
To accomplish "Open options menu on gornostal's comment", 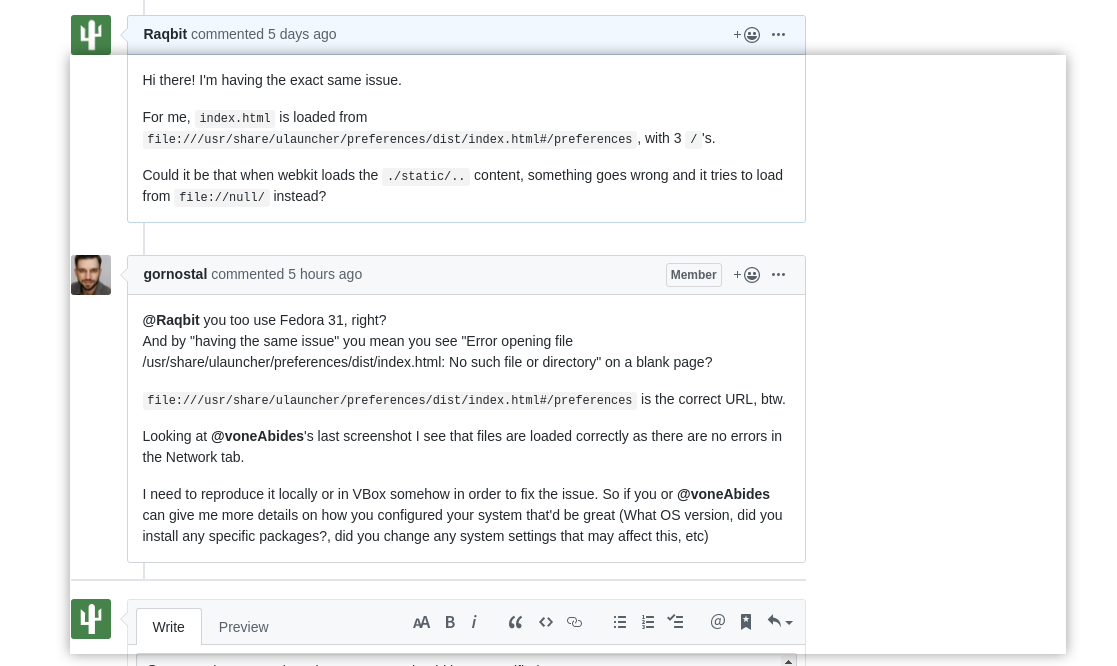I will pyautogui.click(x=779, y=274).
